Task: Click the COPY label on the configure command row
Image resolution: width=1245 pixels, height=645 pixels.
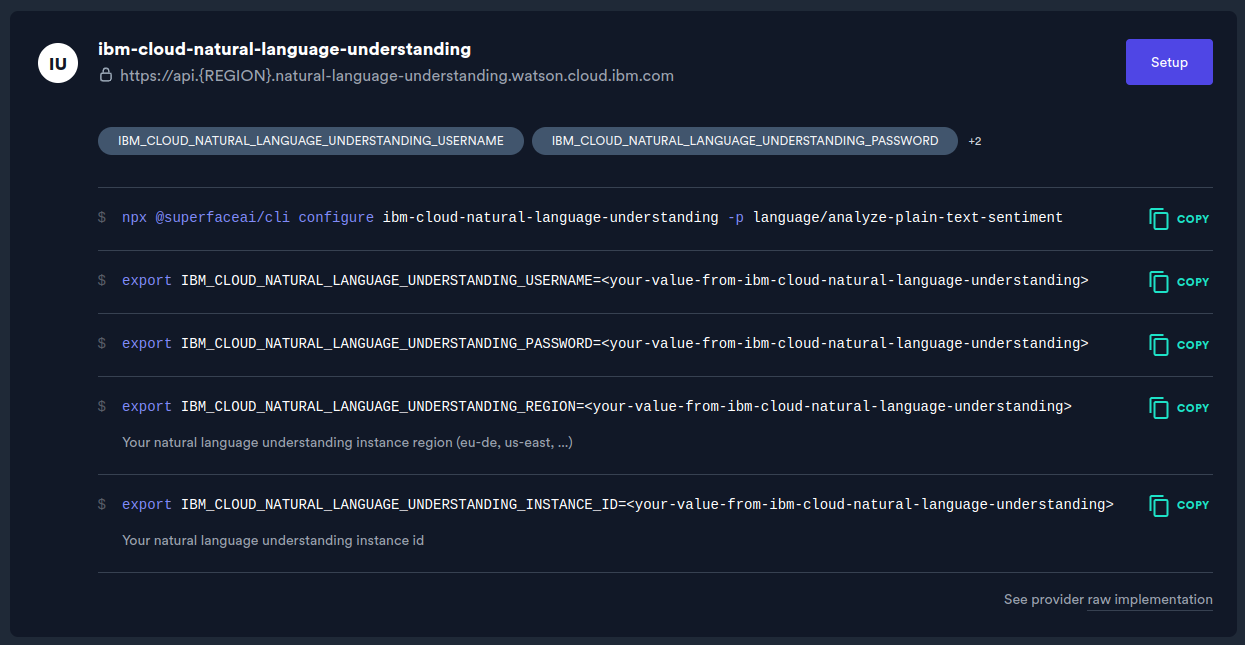Action: 1191,219
